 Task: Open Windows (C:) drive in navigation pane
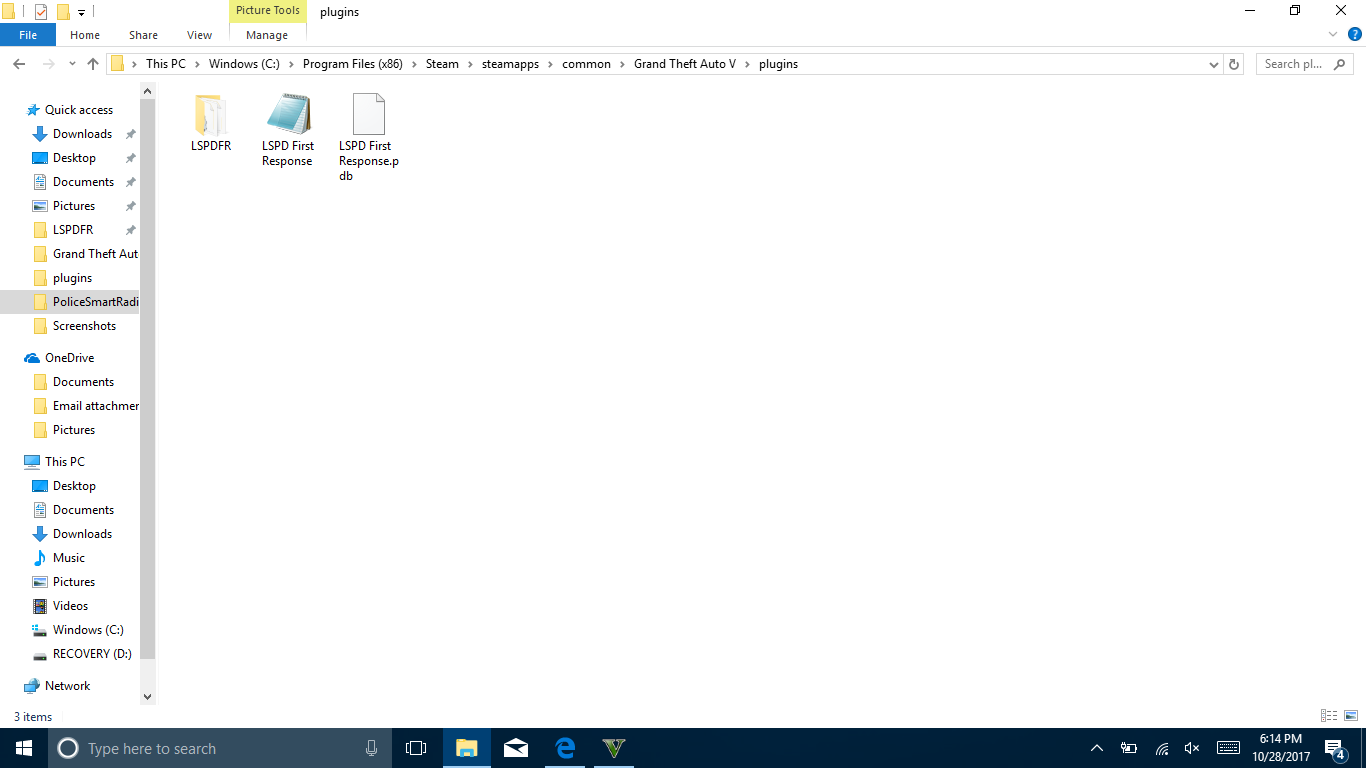point(88,630)
